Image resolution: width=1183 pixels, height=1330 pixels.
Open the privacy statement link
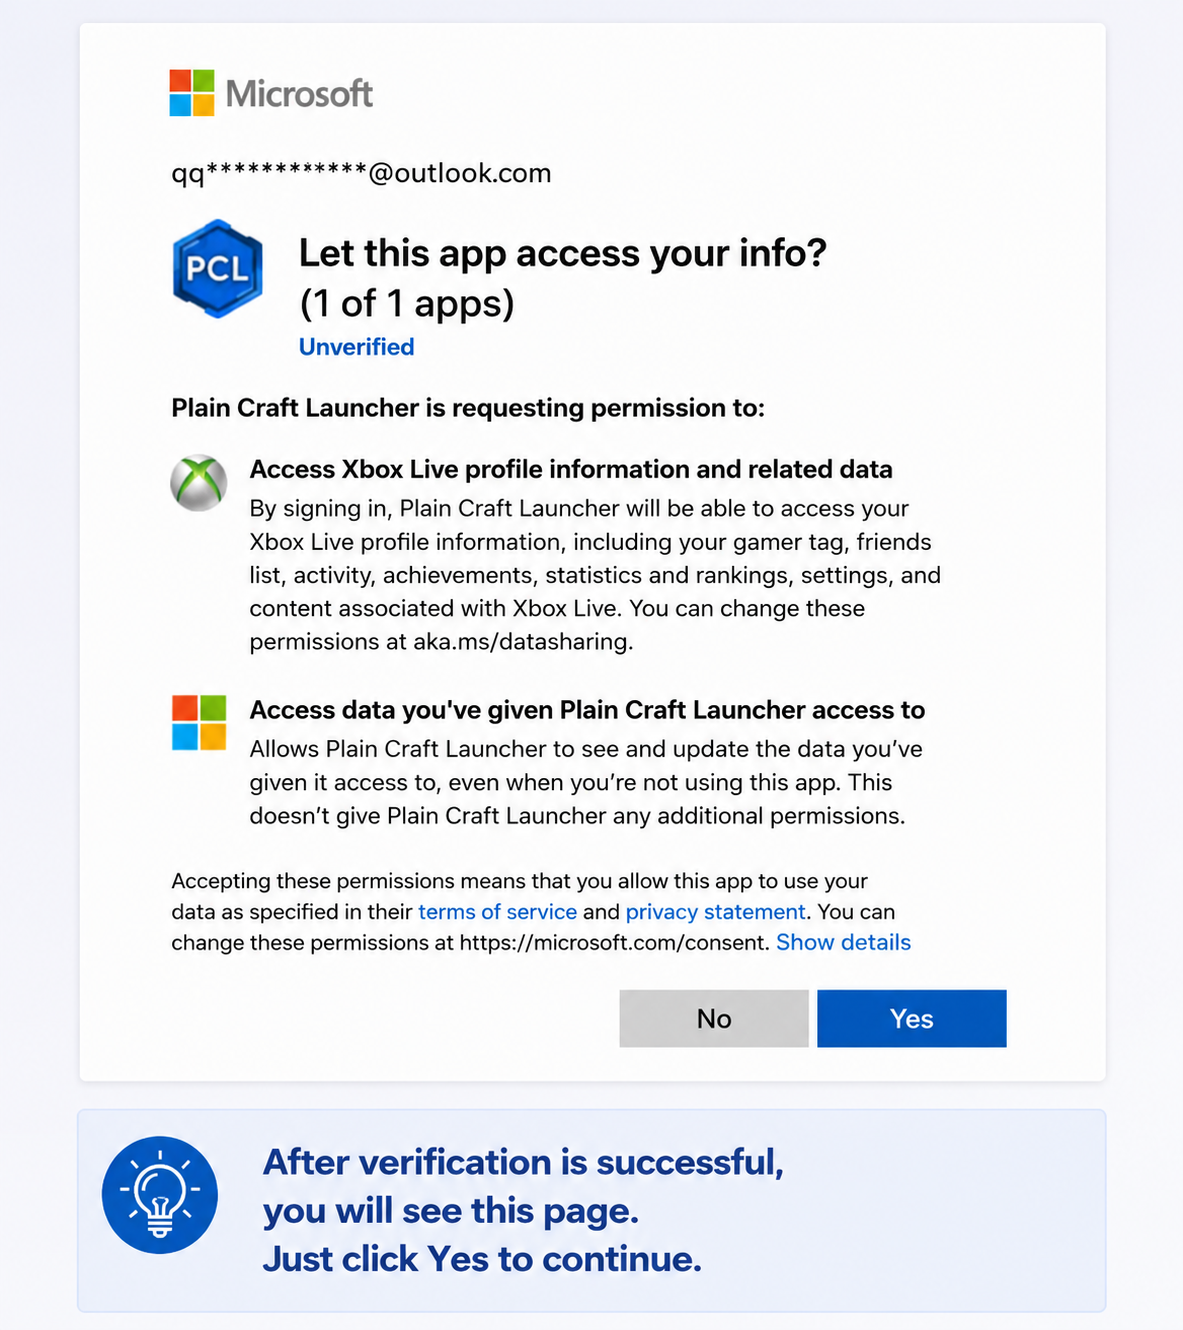(x=715, y=912)
